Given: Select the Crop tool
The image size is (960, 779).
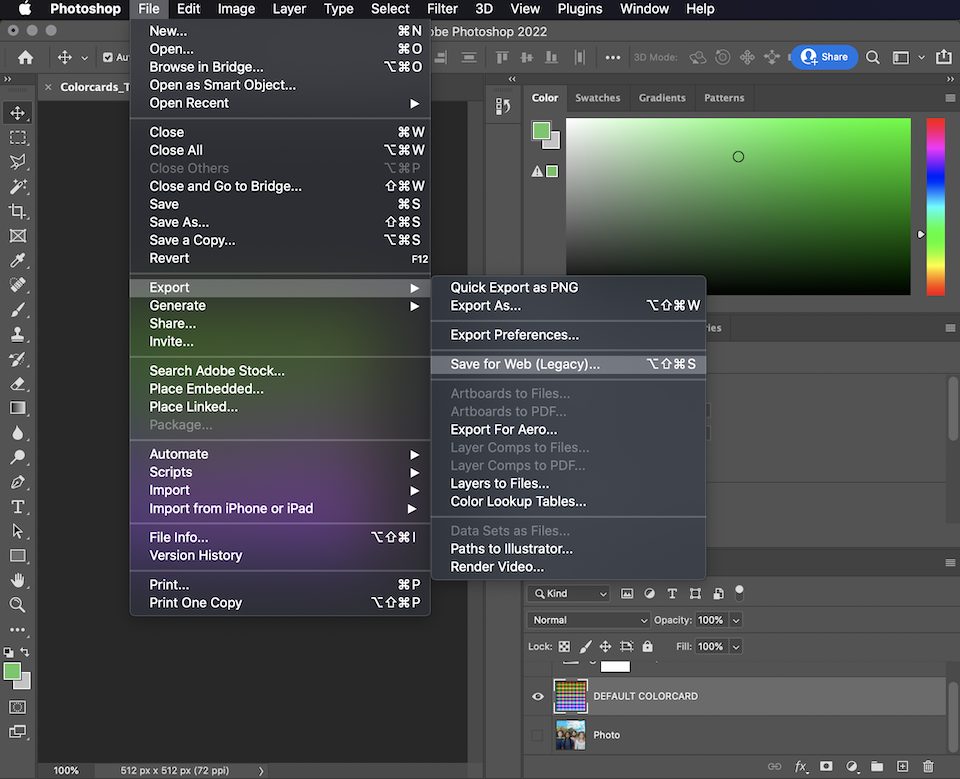Looking at the screenshot, I should (17, 211).
